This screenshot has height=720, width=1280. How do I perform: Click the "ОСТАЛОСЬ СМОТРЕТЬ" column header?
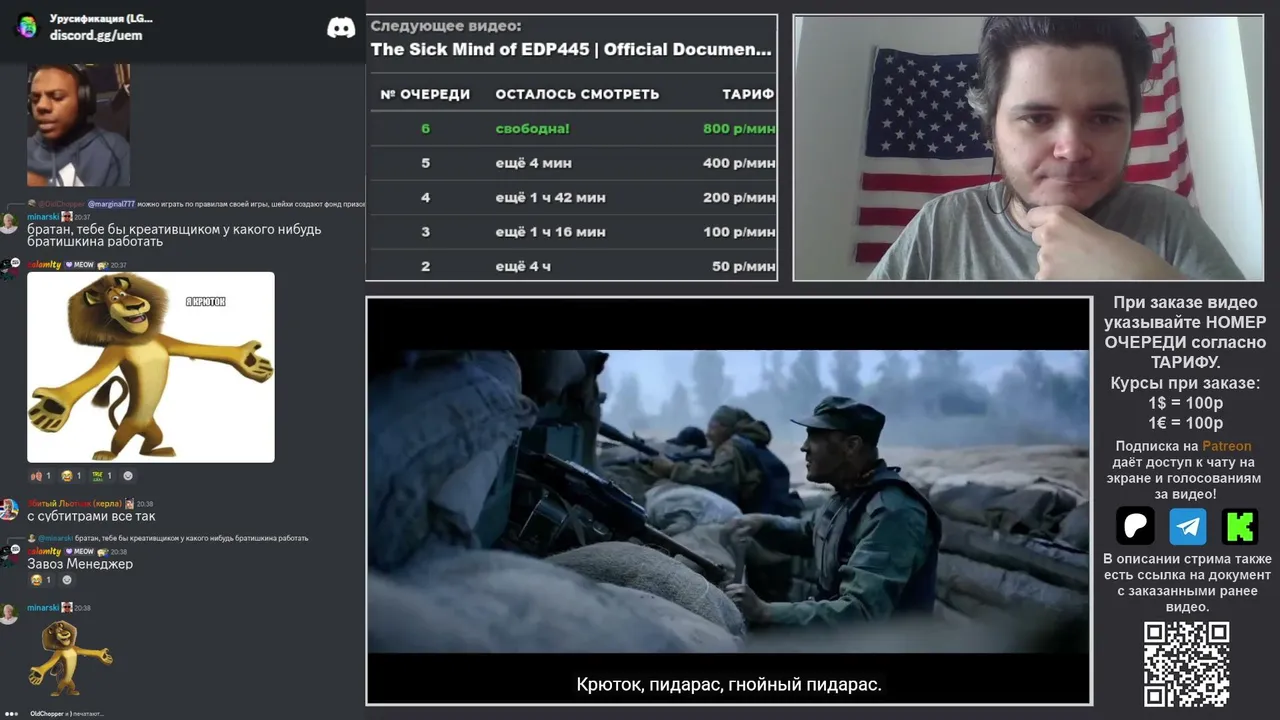click(577, 94)
